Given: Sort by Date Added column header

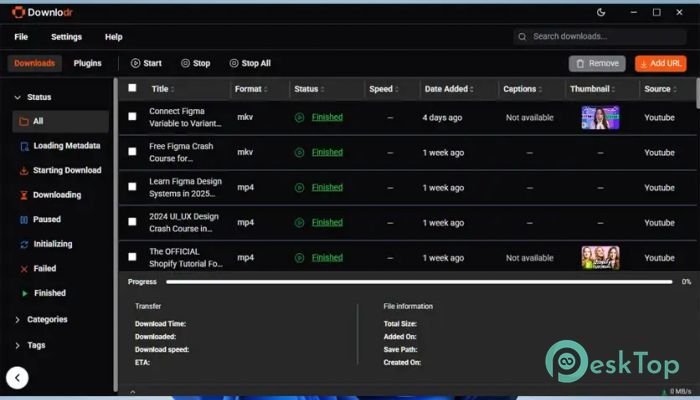Looking at the screenshot, I should point(449,89).
